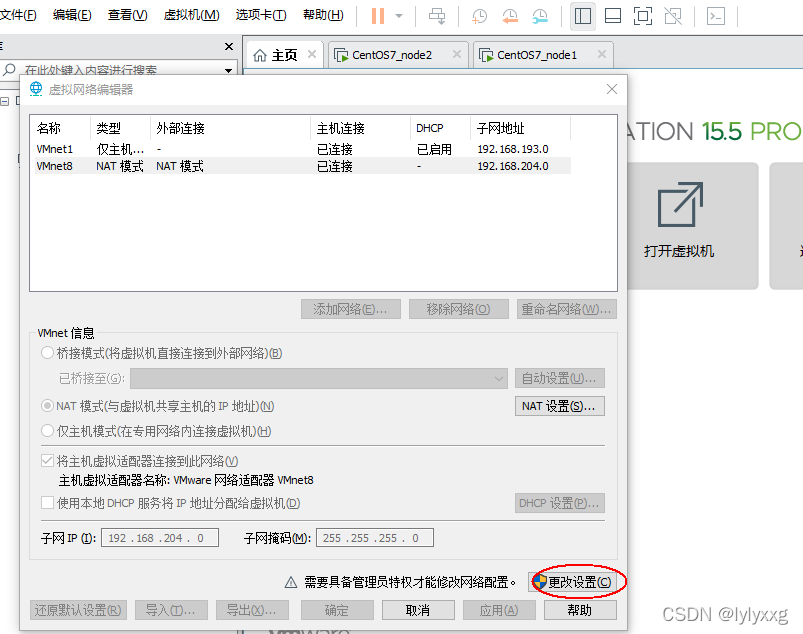Click the 帮助 button in dialog
This screenshot has height=634, width=803.
point(580,610)
